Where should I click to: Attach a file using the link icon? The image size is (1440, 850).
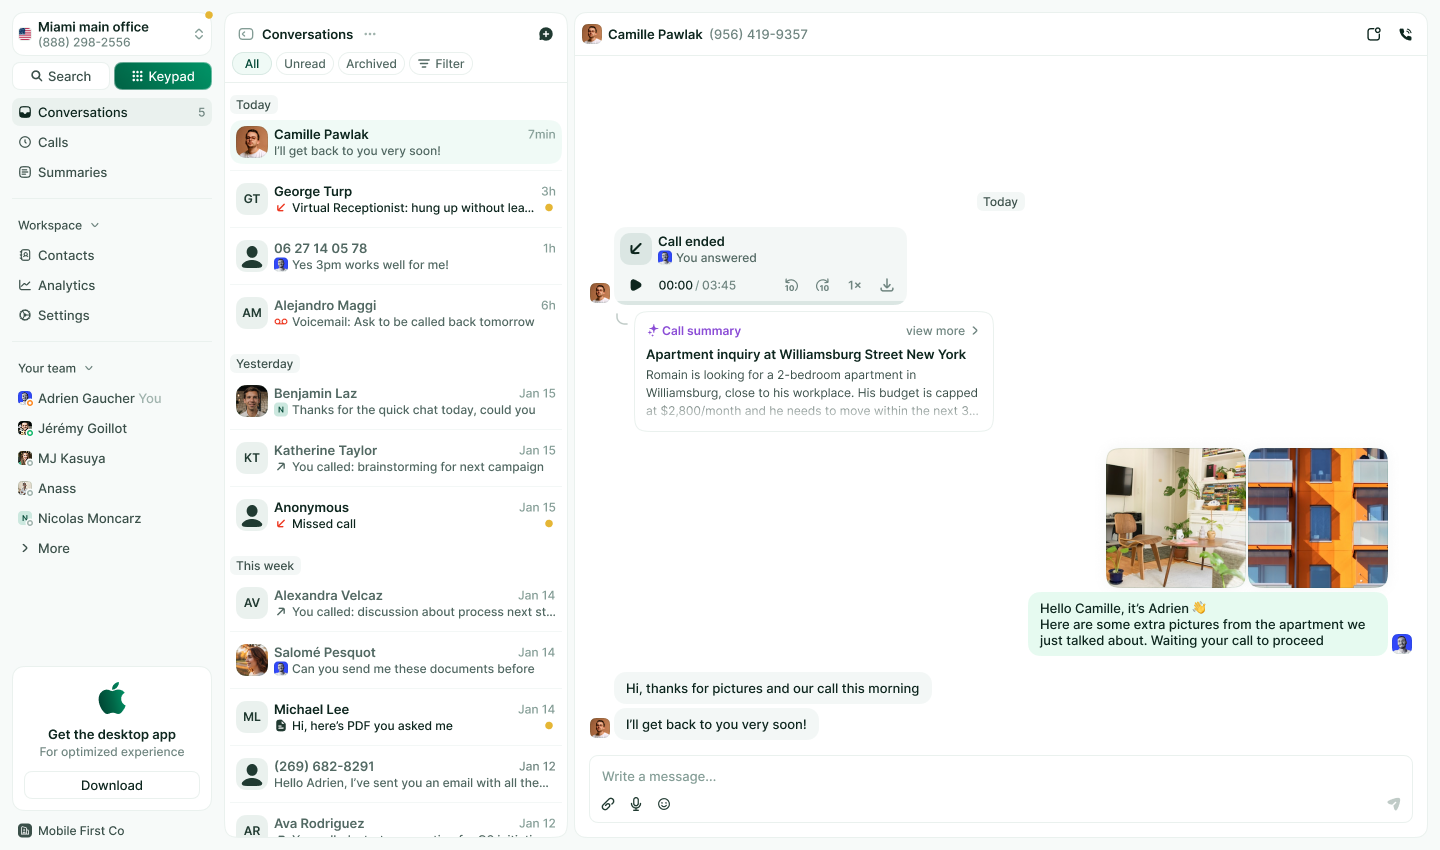pos(608,804)
